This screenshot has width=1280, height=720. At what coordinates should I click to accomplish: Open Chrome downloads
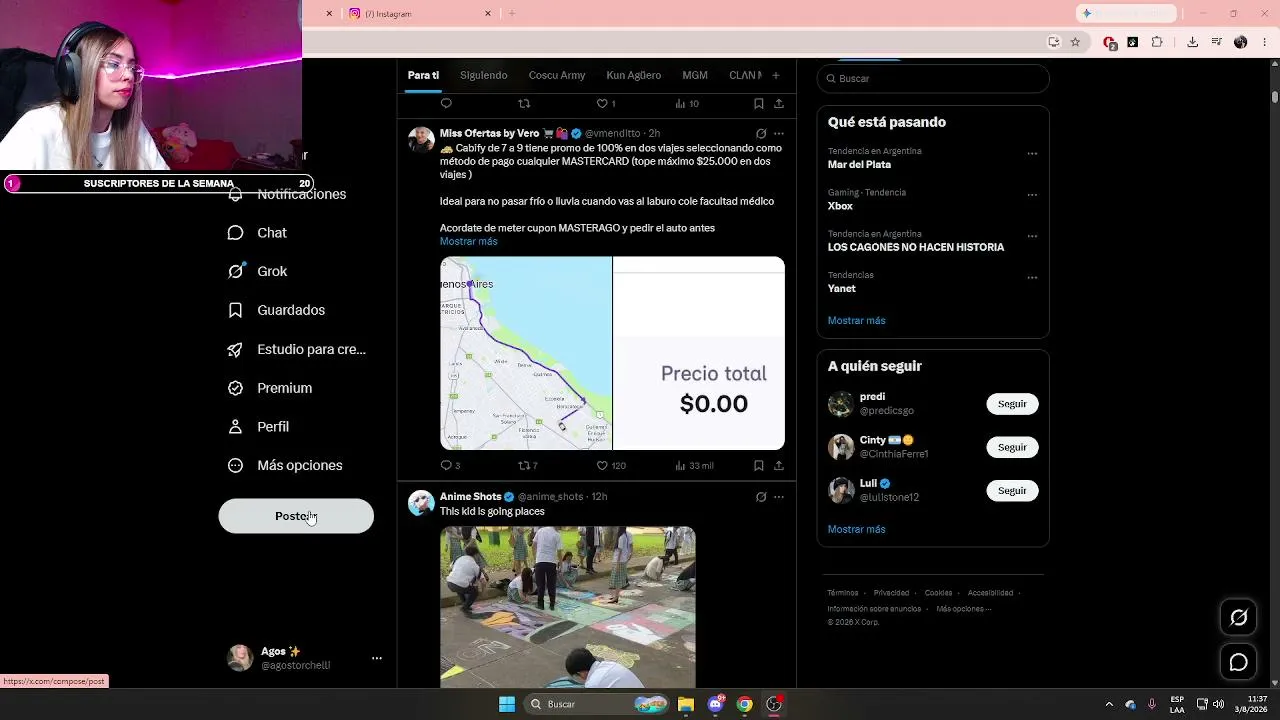coord(1192,42)
